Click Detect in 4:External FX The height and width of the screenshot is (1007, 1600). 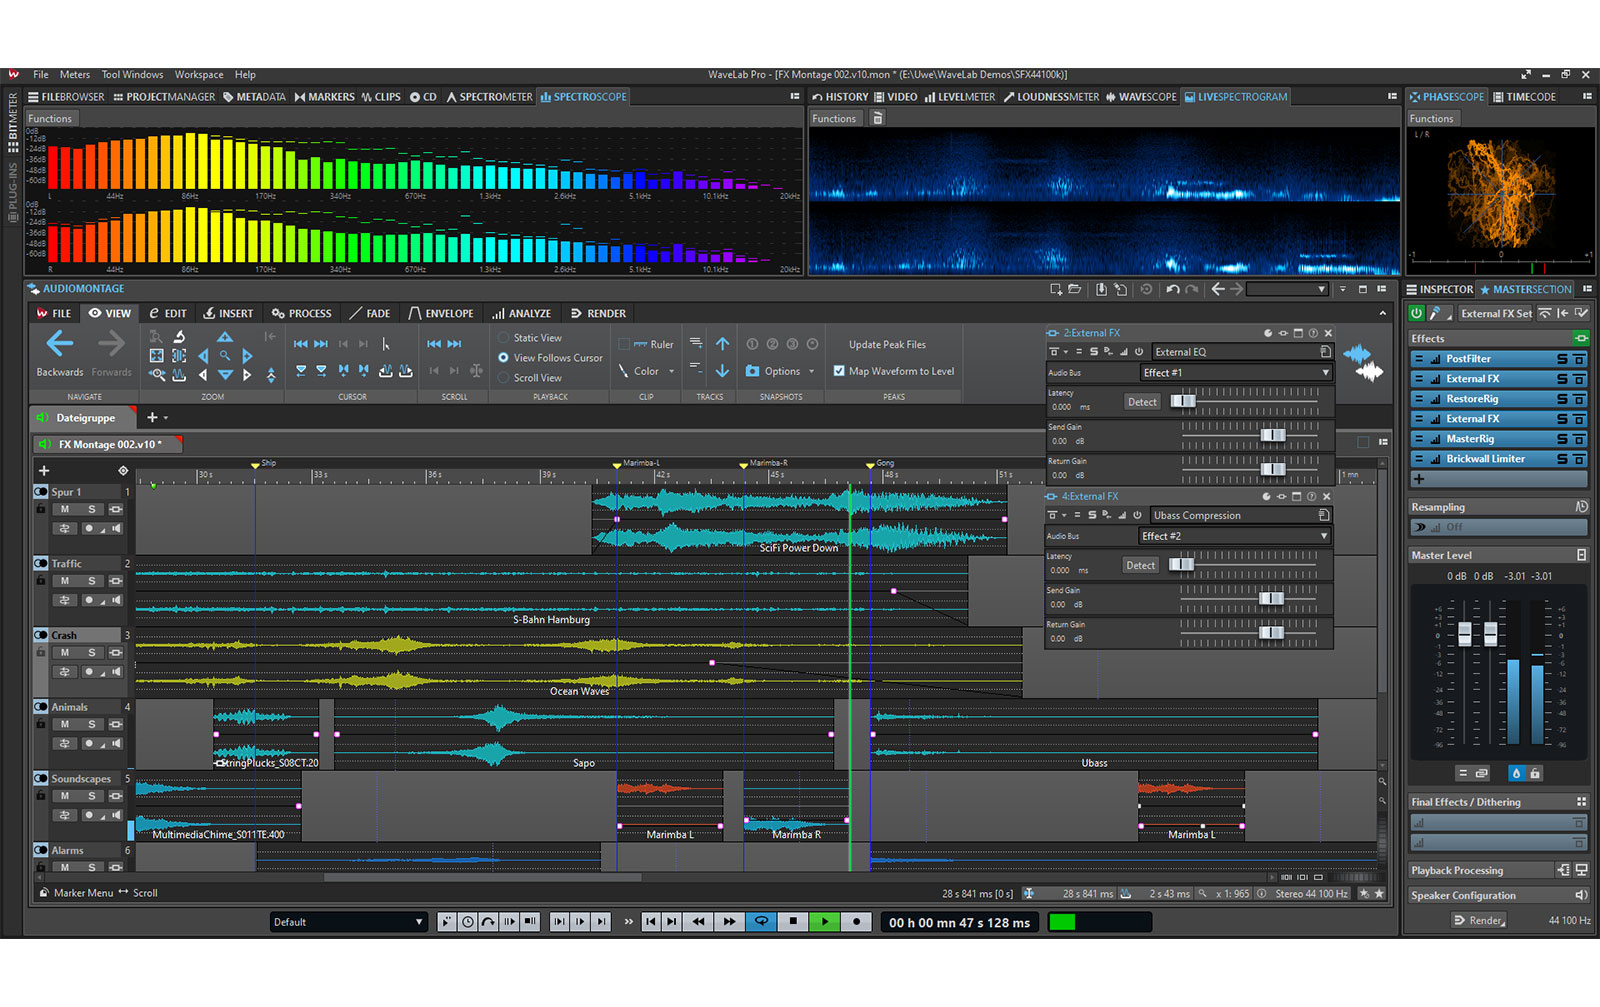(x=1140, y=565)
